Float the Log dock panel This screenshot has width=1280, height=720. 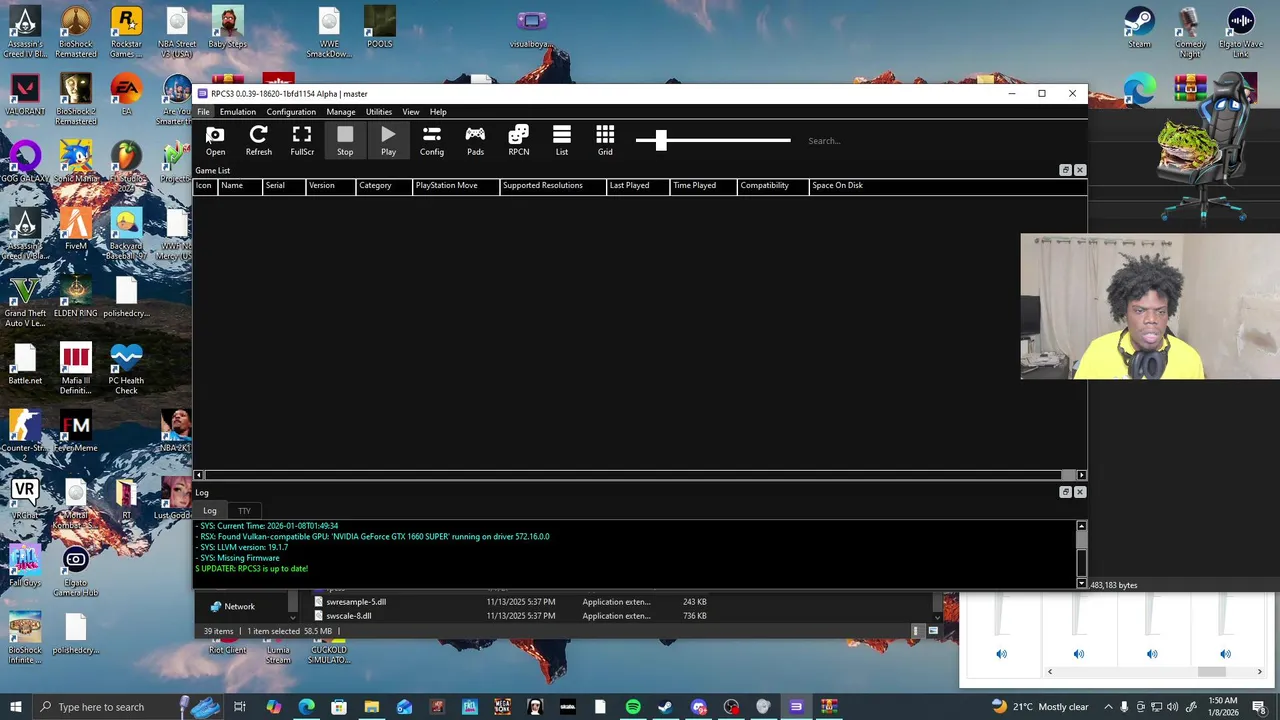click(x=1065, y=492)
